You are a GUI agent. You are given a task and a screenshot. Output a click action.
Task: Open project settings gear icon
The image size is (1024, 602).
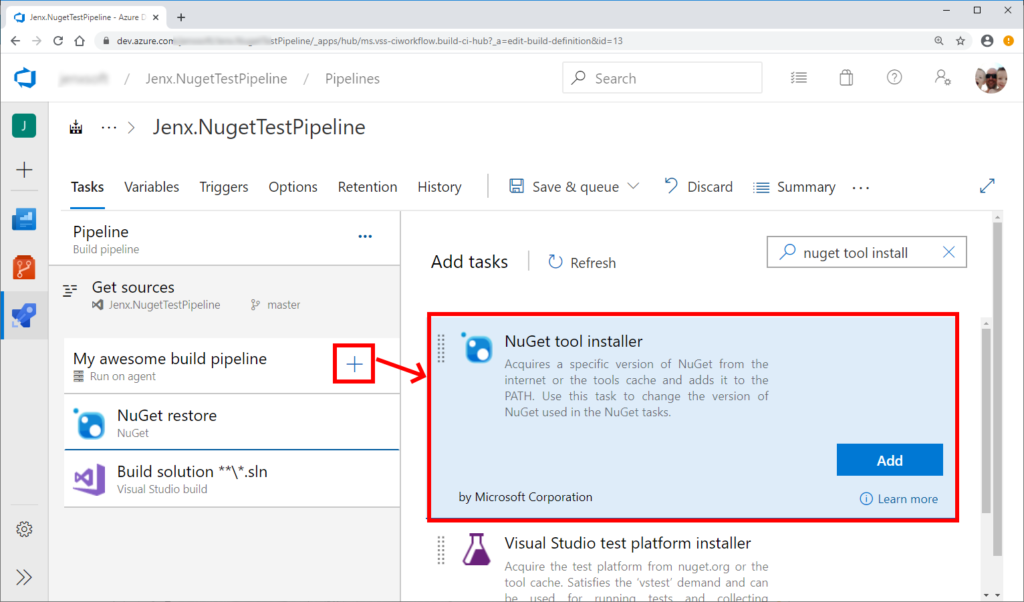click(24, 529)
